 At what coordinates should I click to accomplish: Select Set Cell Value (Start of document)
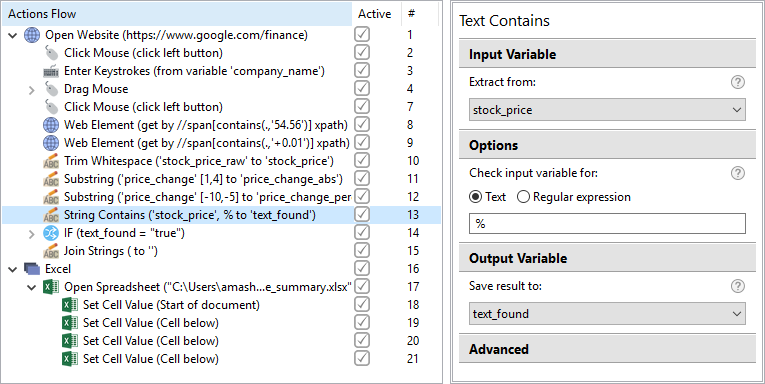[x=171, y=305]
